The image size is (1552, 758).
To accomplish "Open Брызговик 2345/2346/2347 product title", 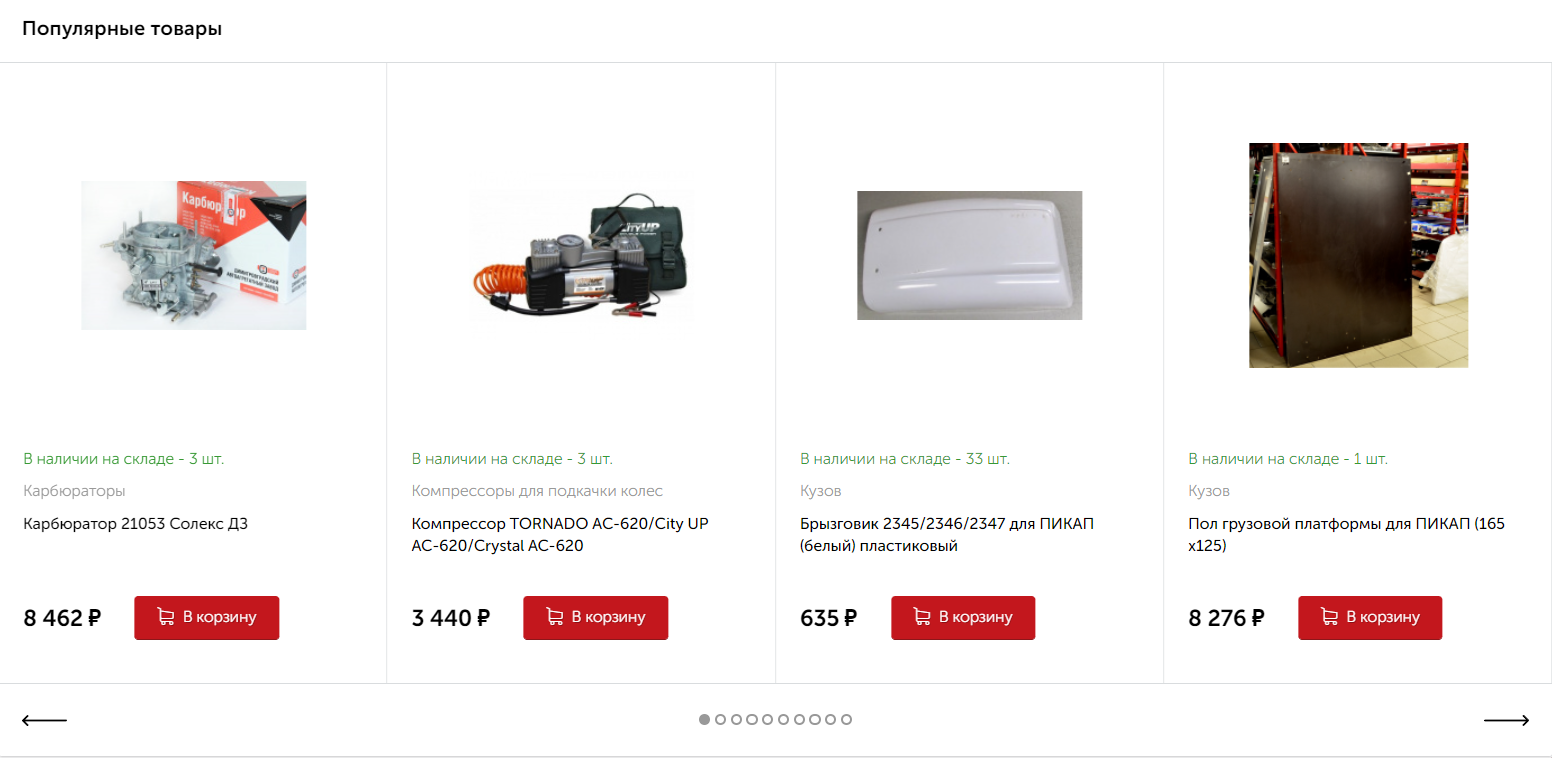I will coord(947,535).
